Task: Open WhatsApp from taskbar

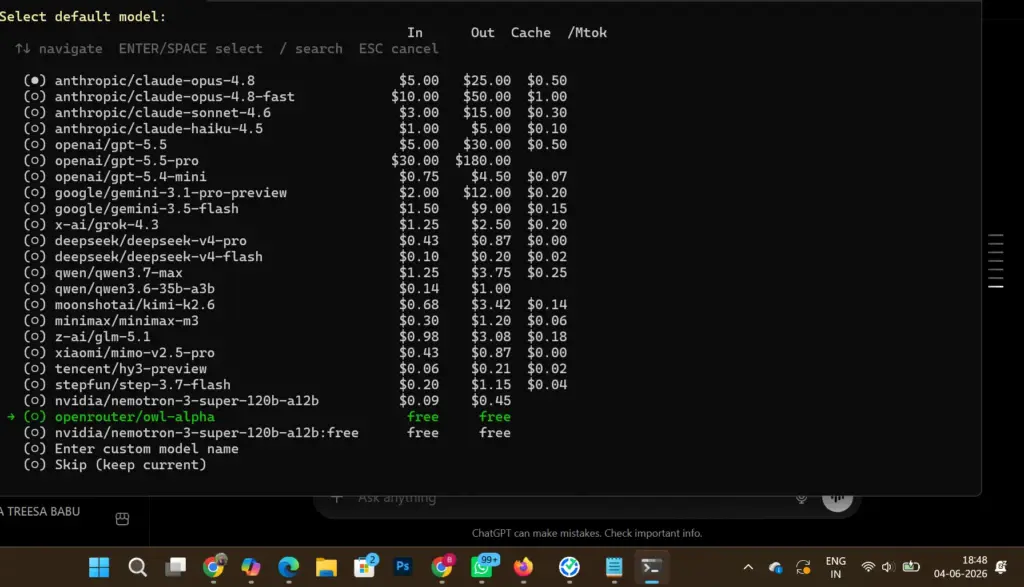Action: [x=483, y=566]
